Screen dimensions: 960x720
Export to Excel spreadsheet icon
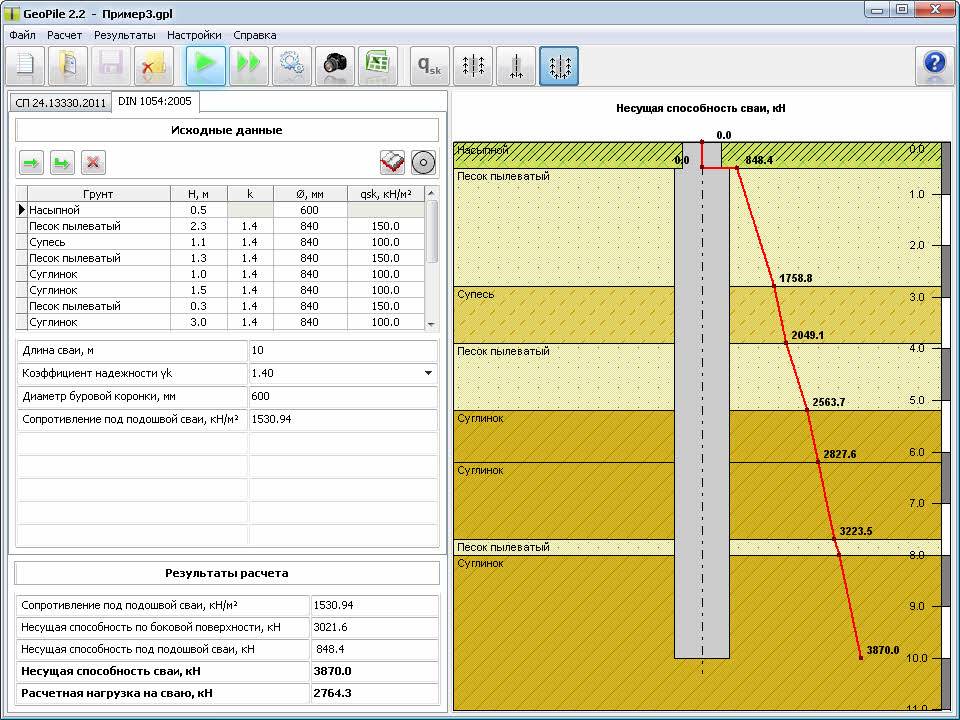pyautogui.click(x=378, y=65)
